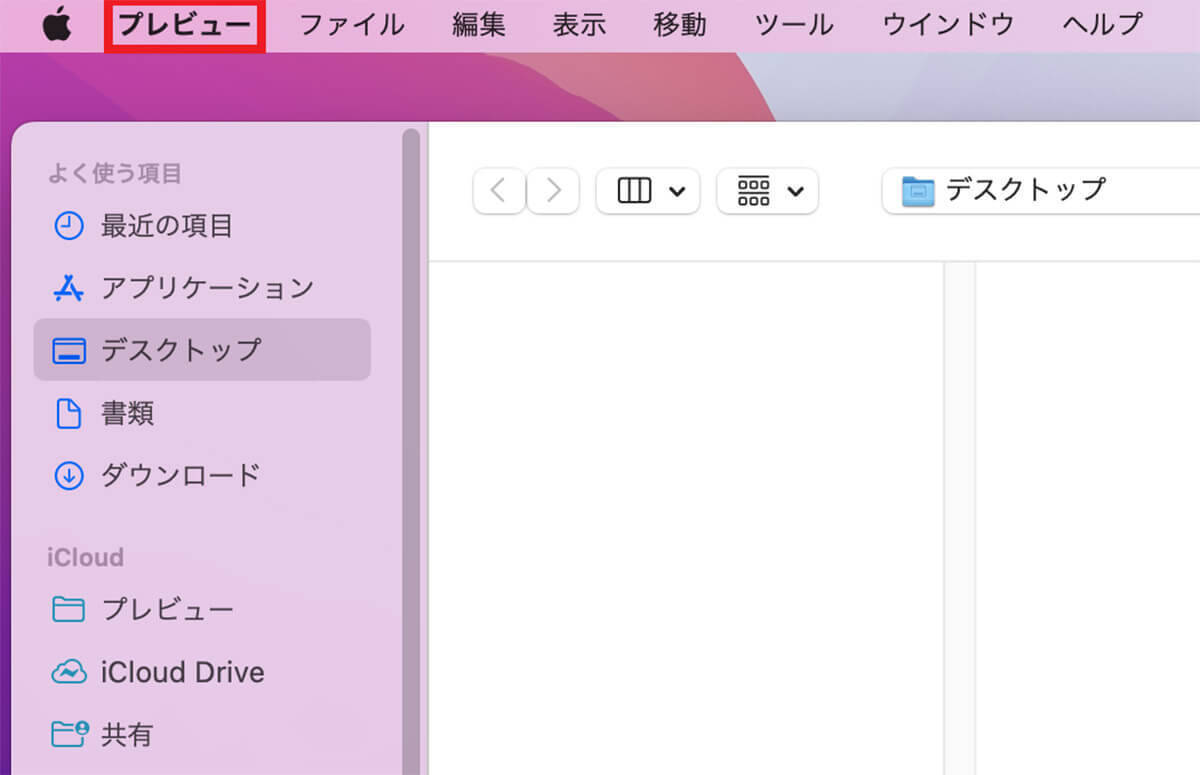Screen dimensions: 1200x775
Task: Open the ツール menu
Action: 794,24
